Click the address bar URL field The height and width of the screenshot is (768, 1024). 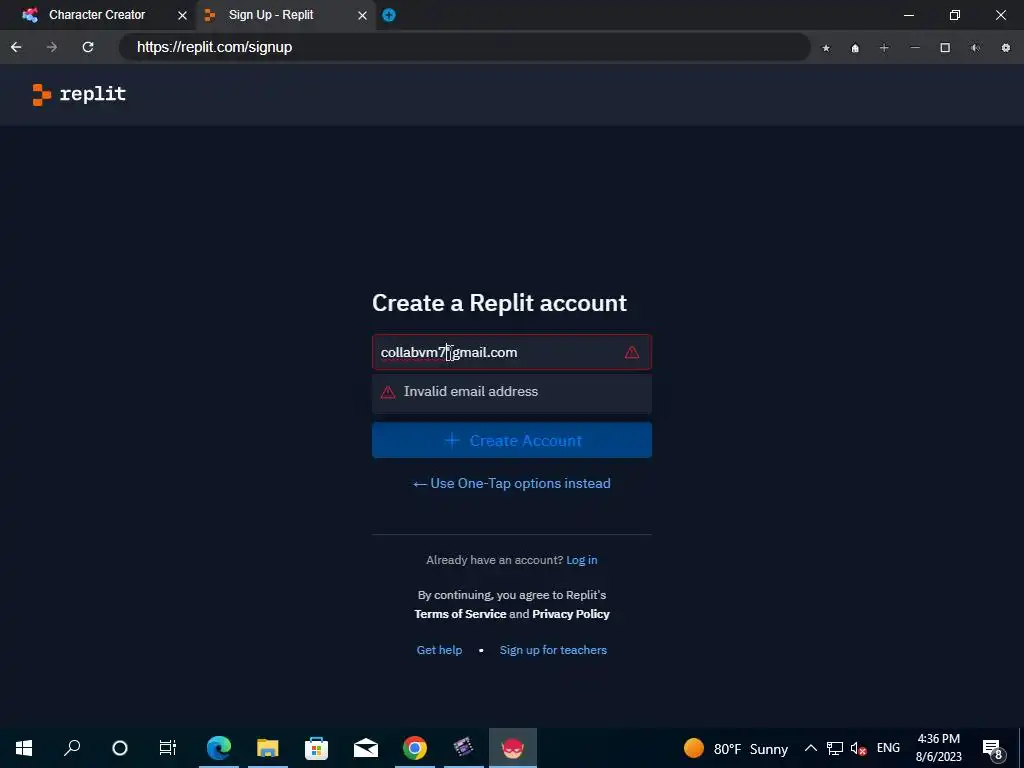point(464,47)
